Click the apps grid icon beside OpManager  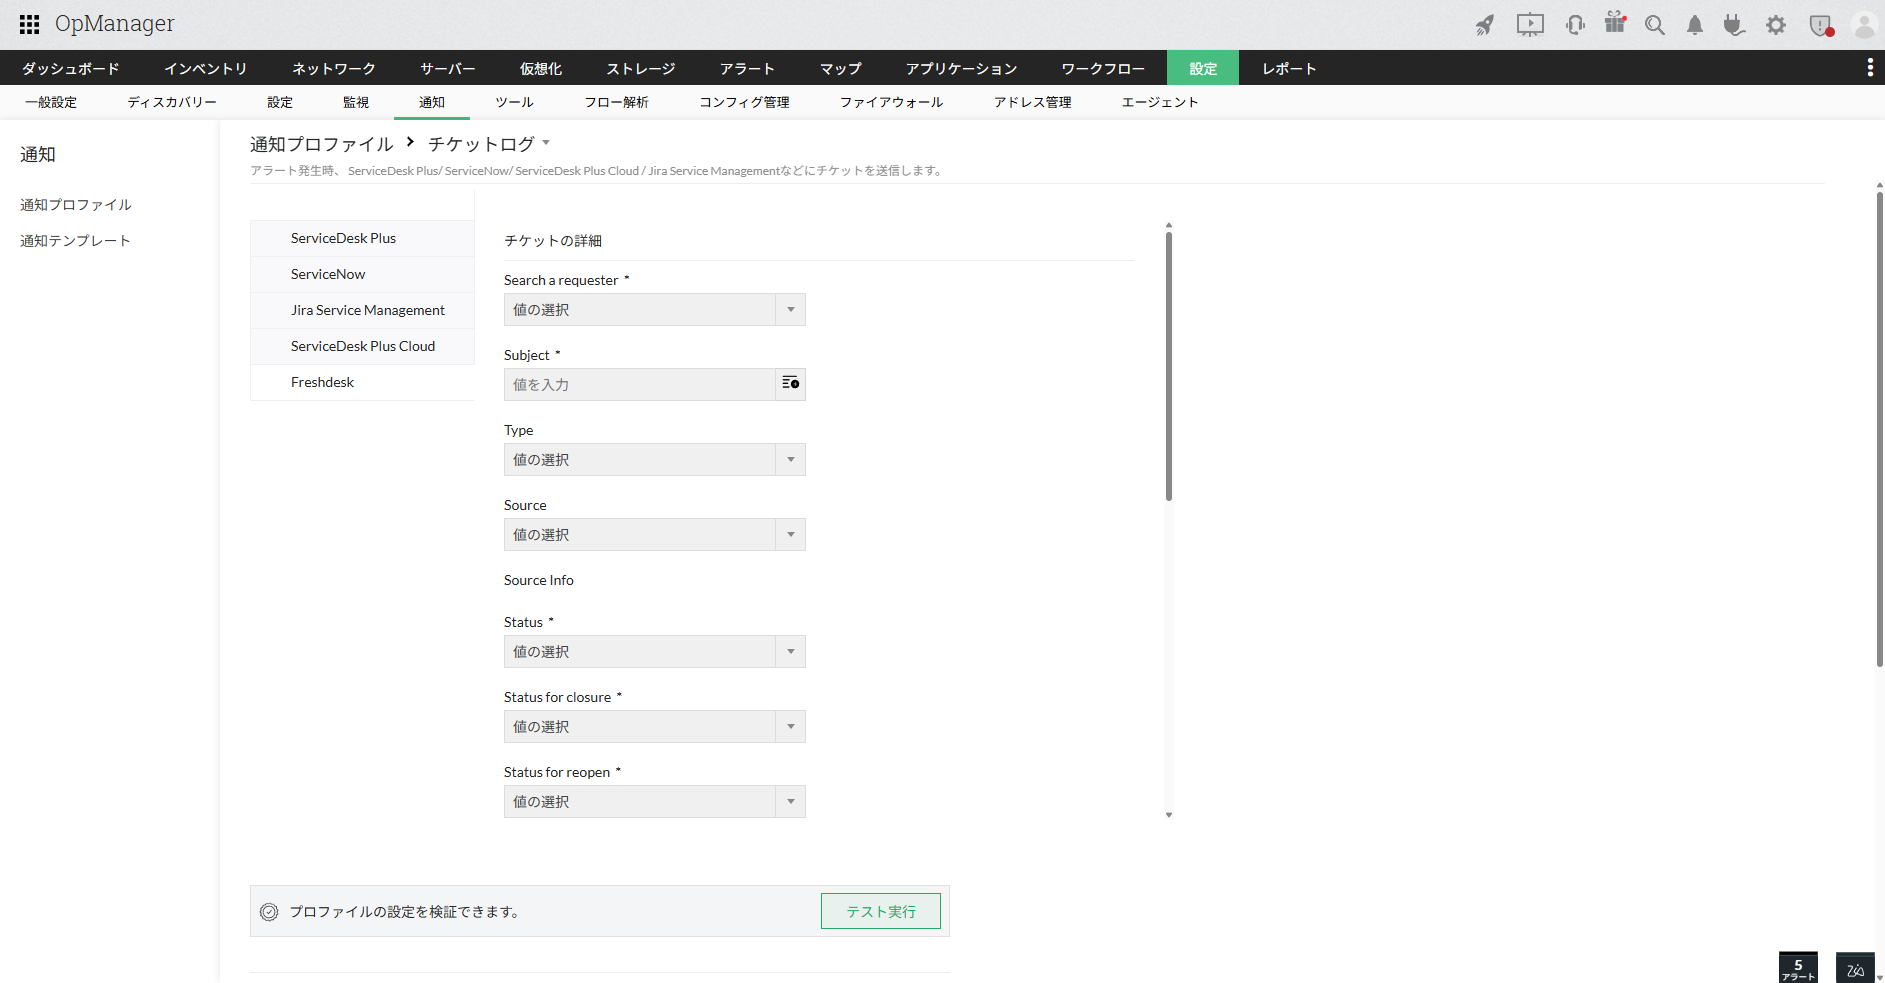coord(28,22)
